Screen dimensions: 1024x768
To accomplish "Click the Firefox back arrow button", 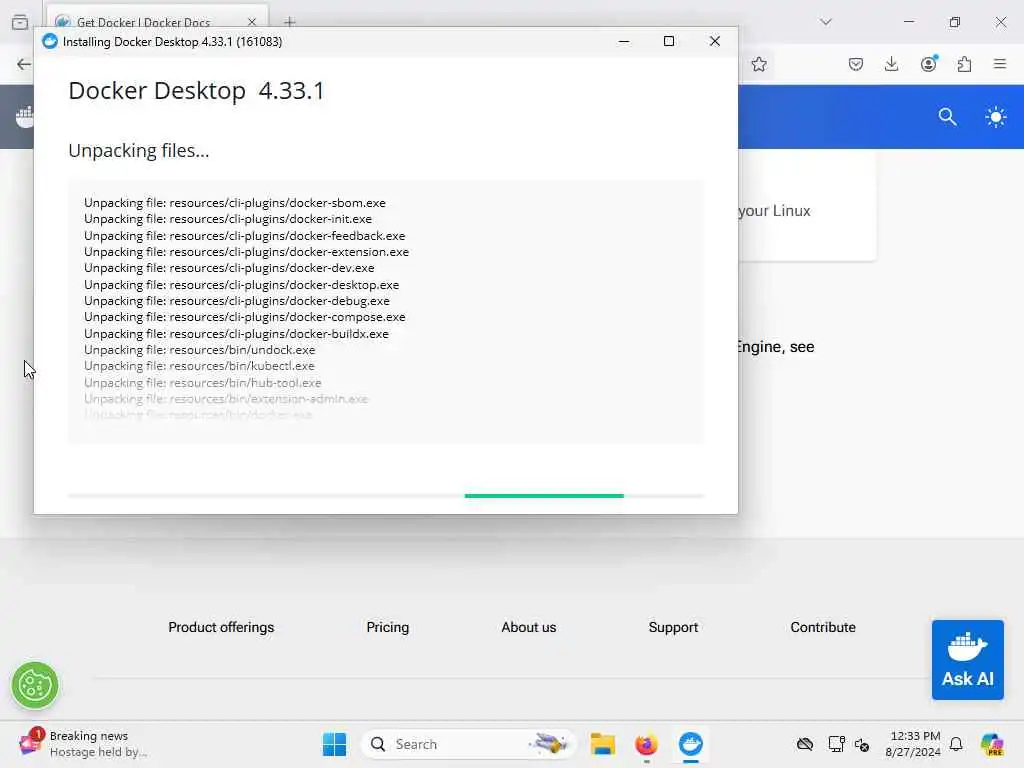I will (x=24, y=64).
